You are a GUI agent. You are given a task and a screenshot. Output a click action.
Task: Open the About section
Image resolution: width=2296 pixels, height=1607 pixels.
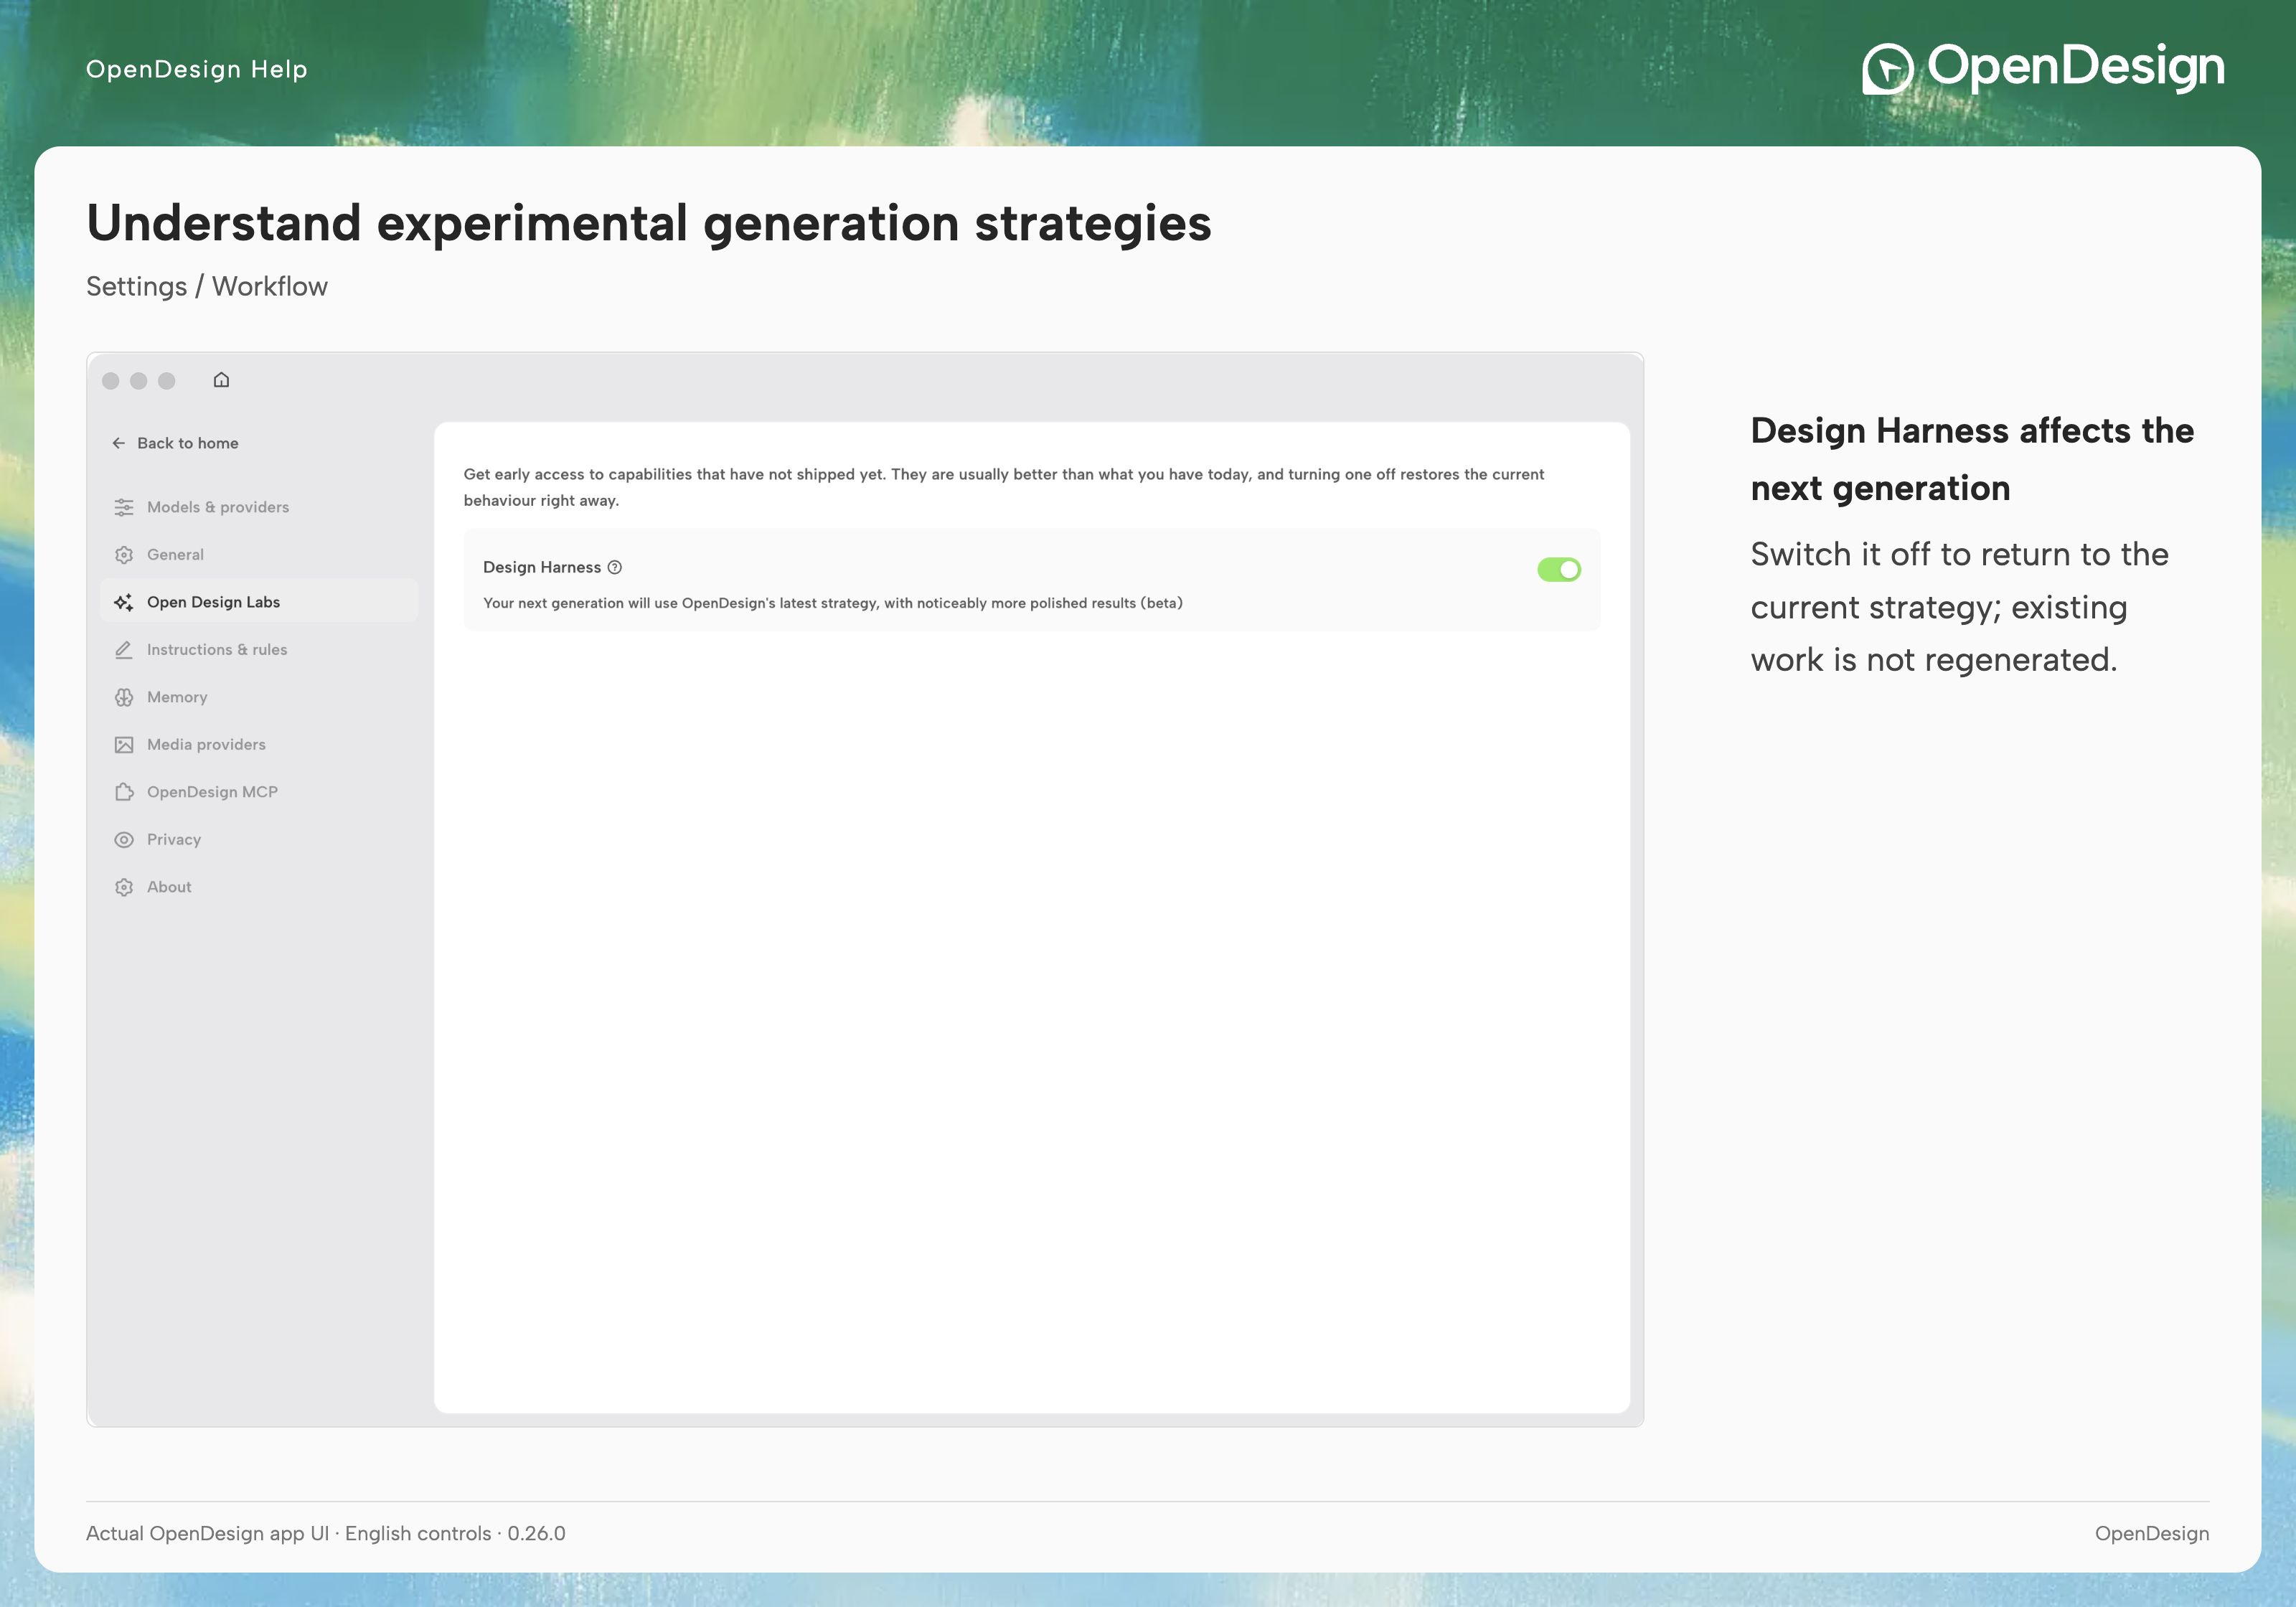click(x=259, y=887)
